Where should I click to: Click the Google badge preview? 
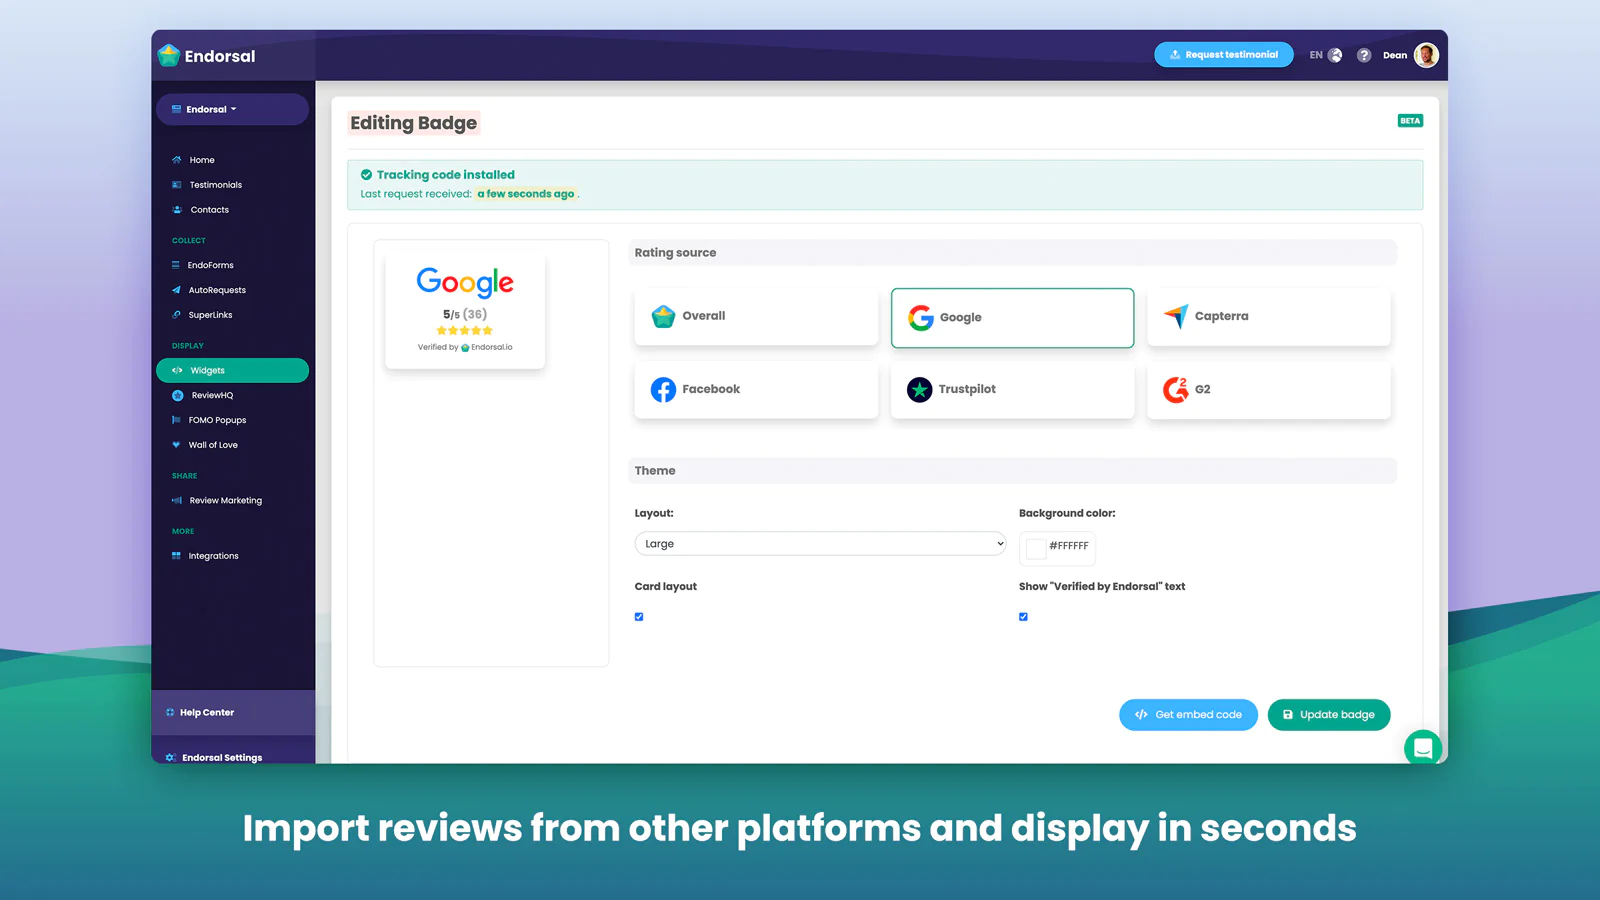[x=465, y=310]
